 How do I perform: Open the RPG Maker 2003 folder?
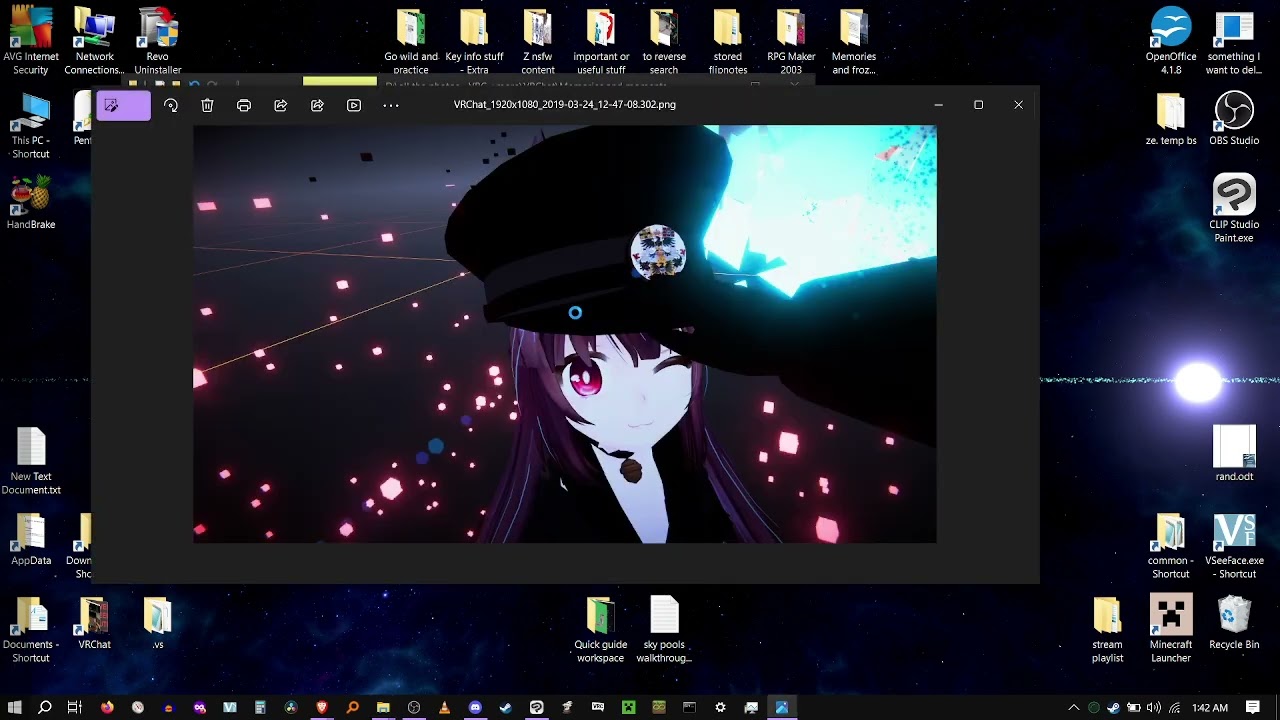click(x=791, y=42)
